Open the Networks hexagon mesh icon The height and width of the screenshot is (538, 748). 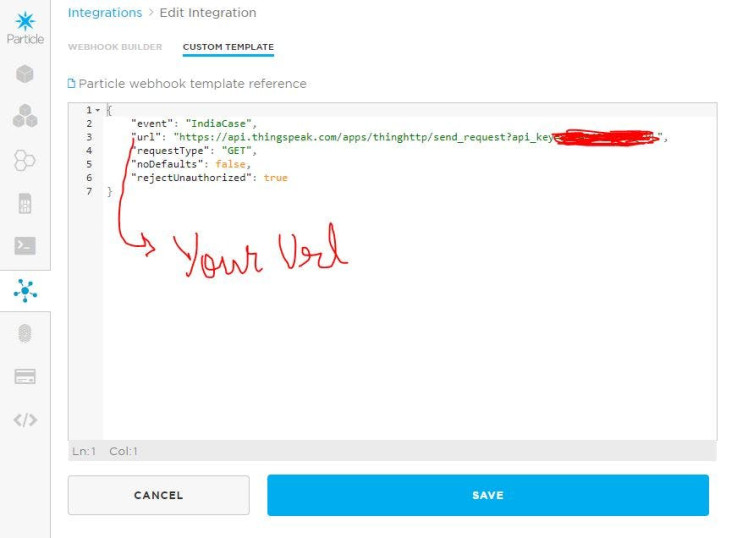pos(25,160)
